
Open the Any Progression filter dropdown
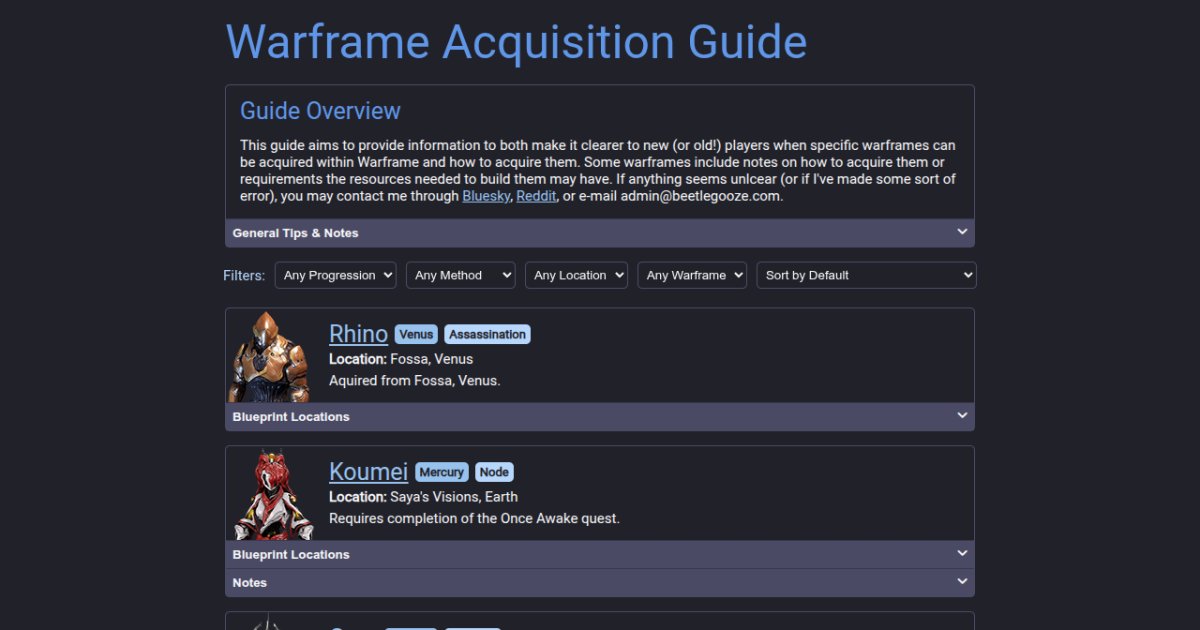pos(335,275)
